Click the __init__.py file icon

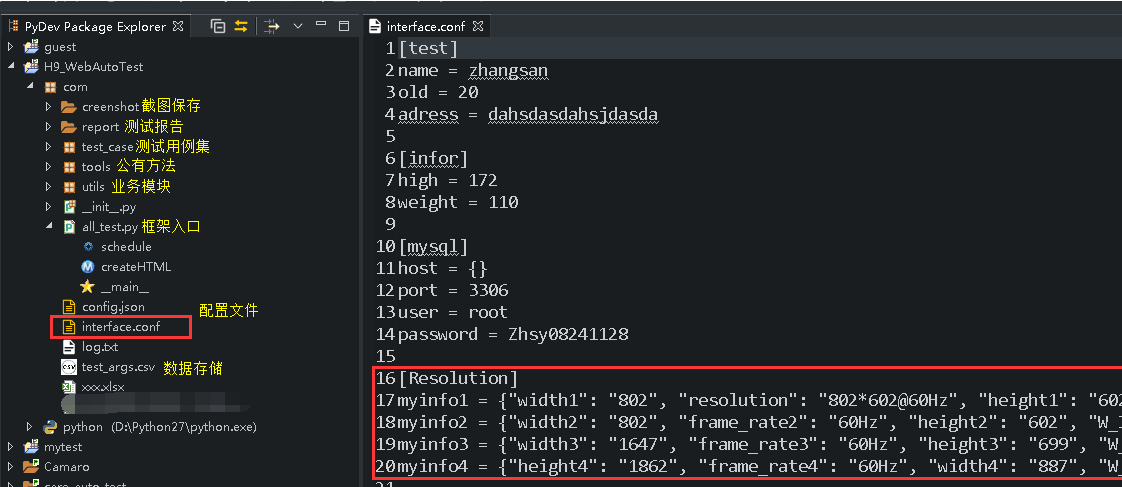(69, 207)
